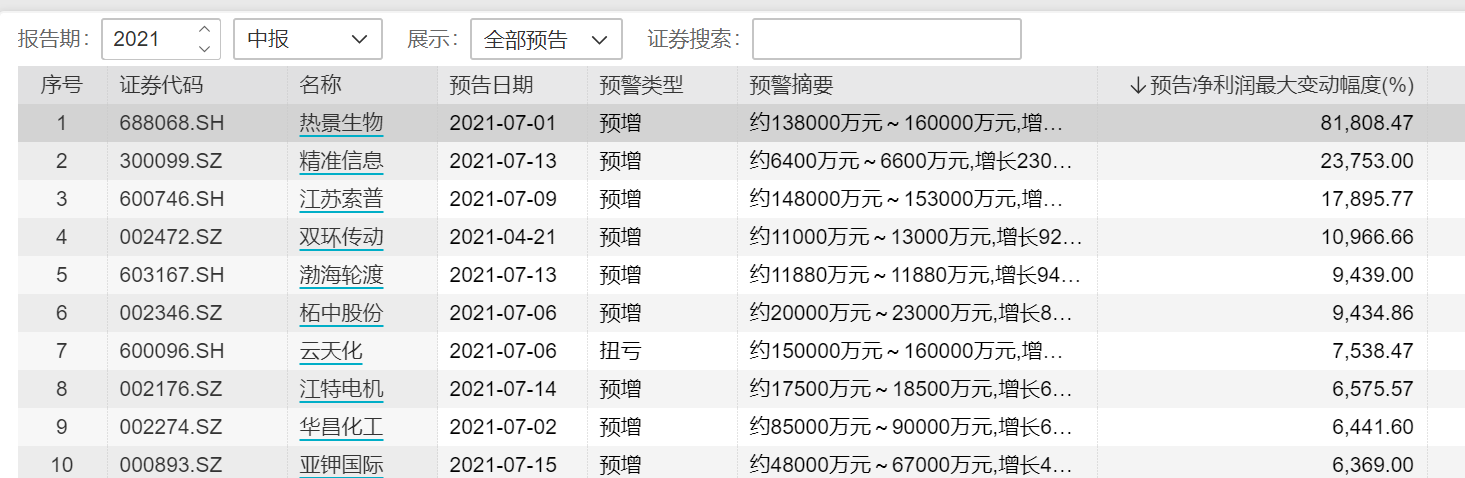The image size is (1465, 478).
Task: Sort by the 预告日期 column header
Action: [512, 85]
